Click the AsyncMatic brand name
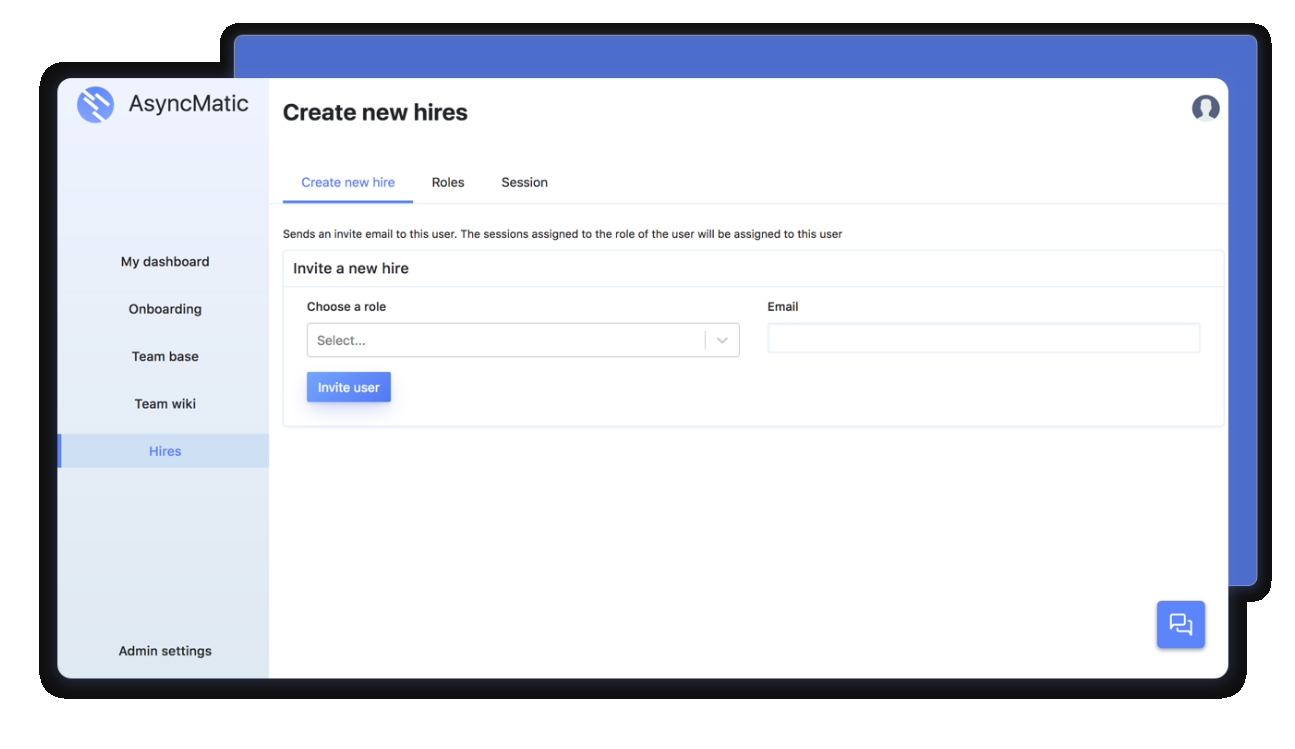This screenshot has width=1295, height=749. click(x=188, y=104)
